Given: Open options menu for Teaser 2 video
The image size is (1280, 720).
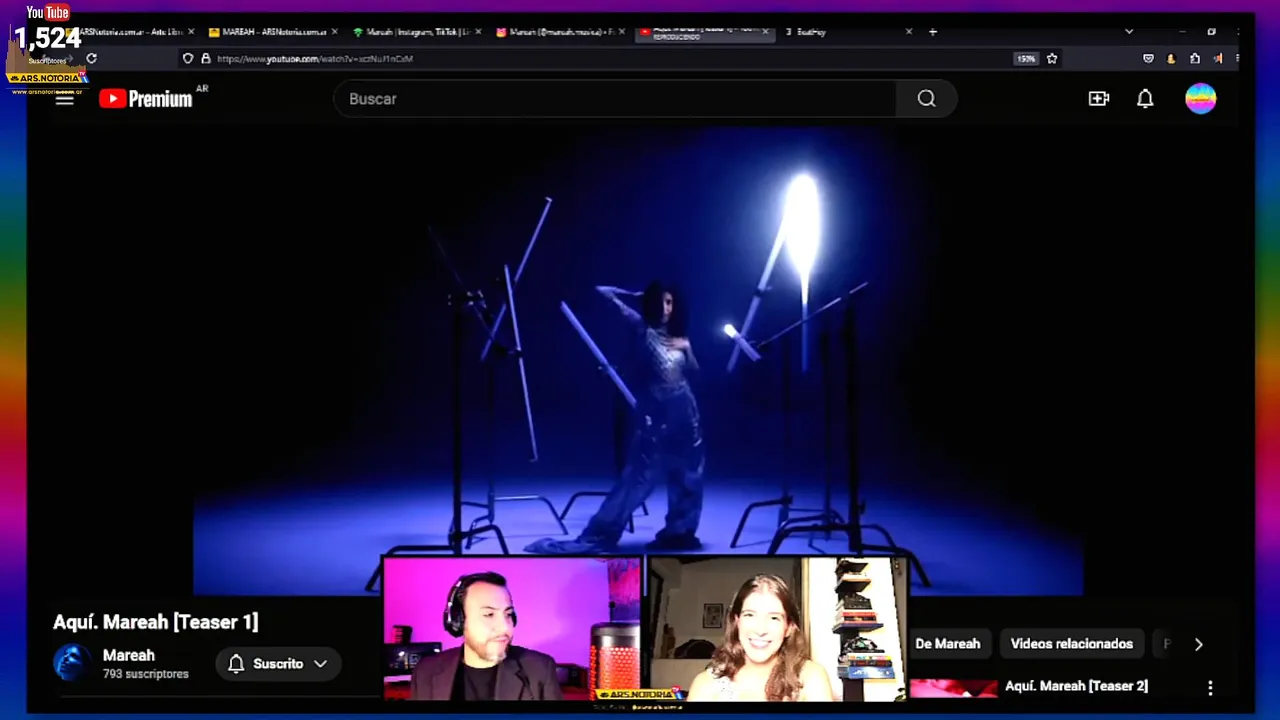Looking at the screenshot, I should pyautogui.click(x=1210, y=688).
